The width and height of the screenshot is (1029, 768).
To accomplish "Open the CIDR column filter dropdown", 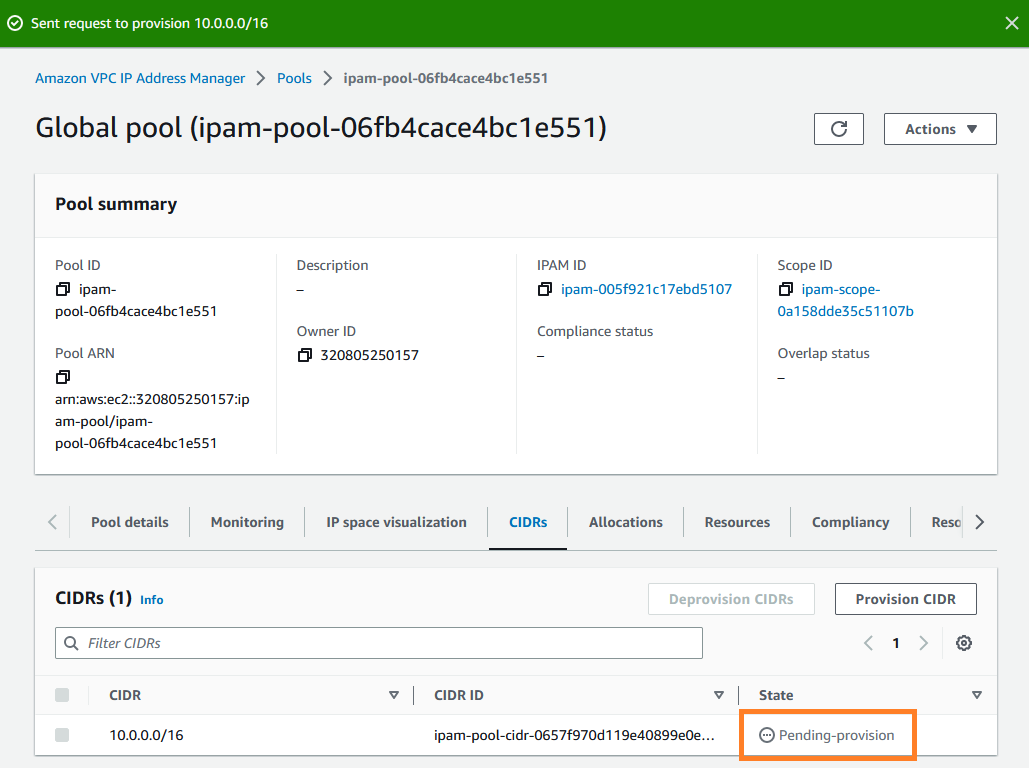I will [x=394, y=694].
